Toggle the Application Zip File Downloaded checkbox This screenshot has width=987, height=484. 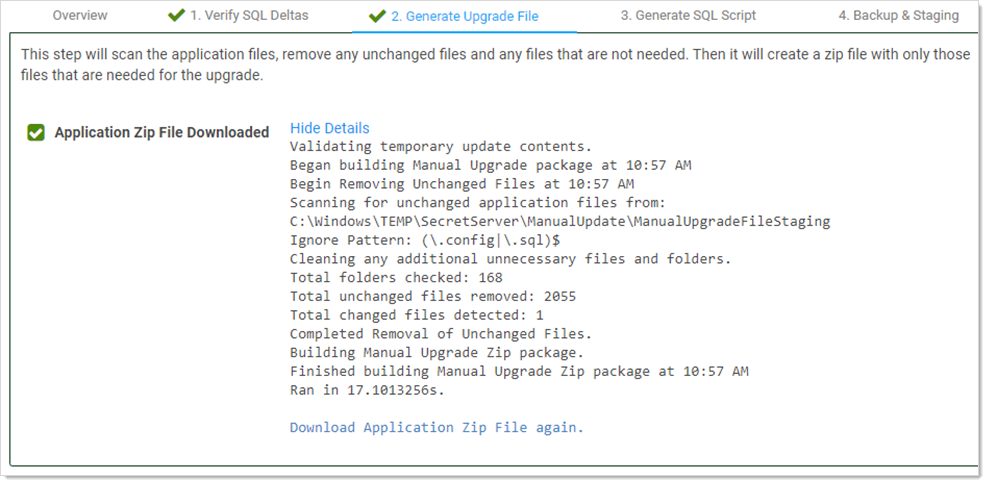coord(36,133)
